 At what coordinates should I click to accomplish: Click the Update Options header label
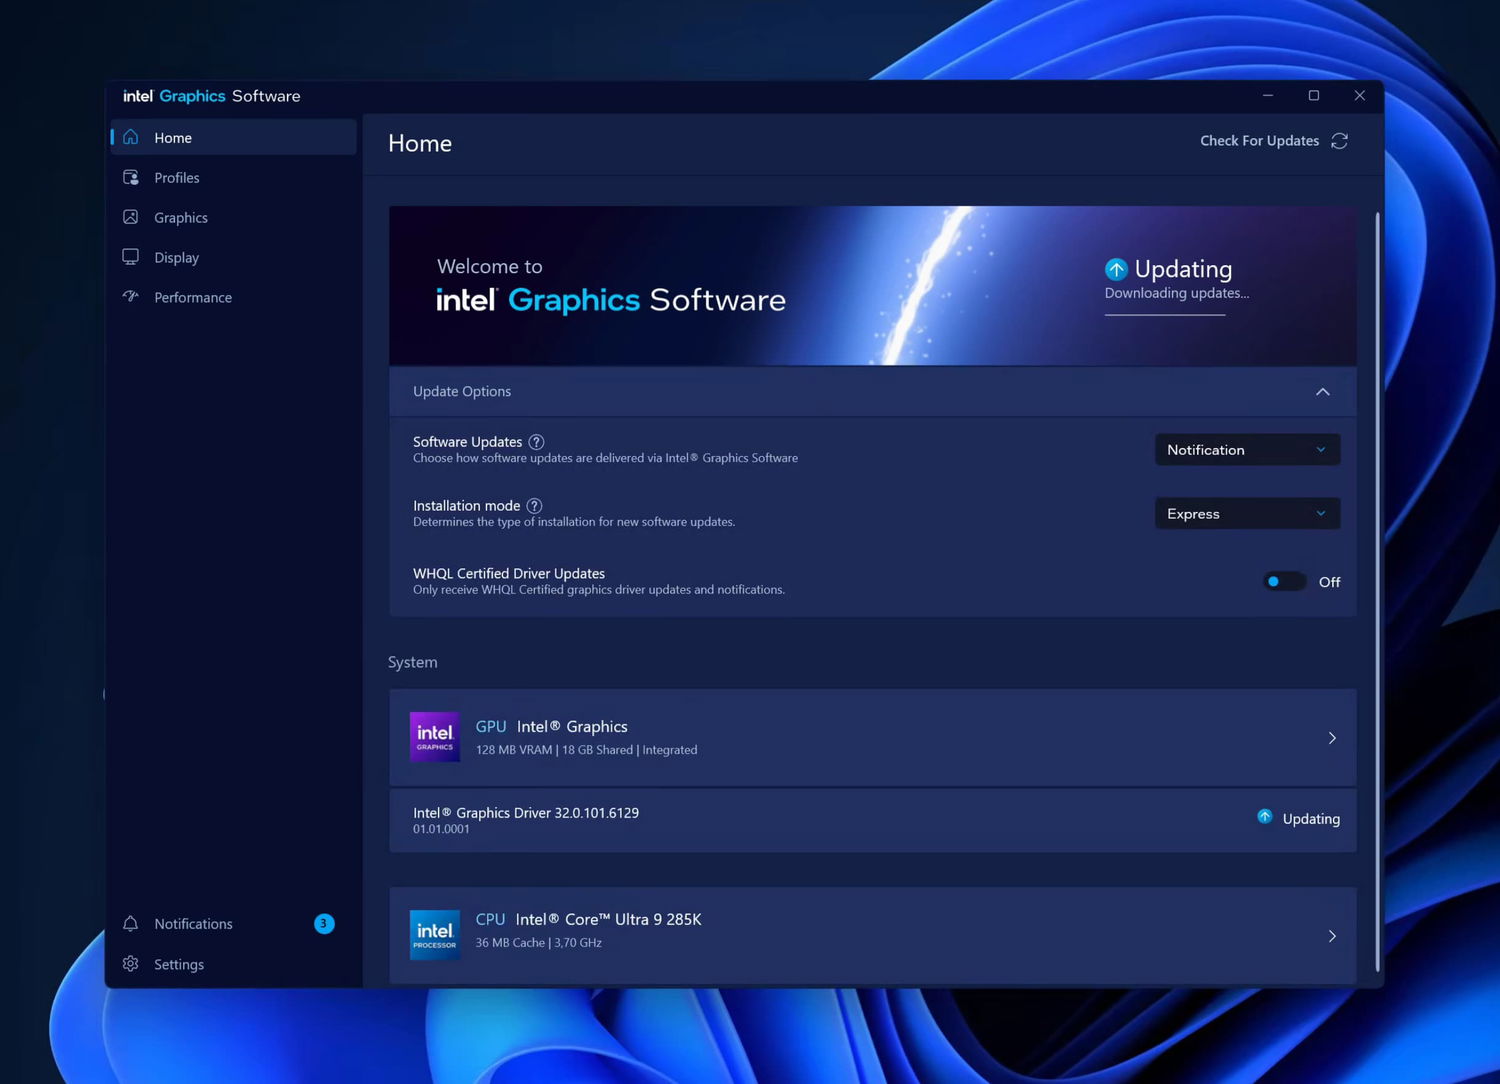point(462,391)
